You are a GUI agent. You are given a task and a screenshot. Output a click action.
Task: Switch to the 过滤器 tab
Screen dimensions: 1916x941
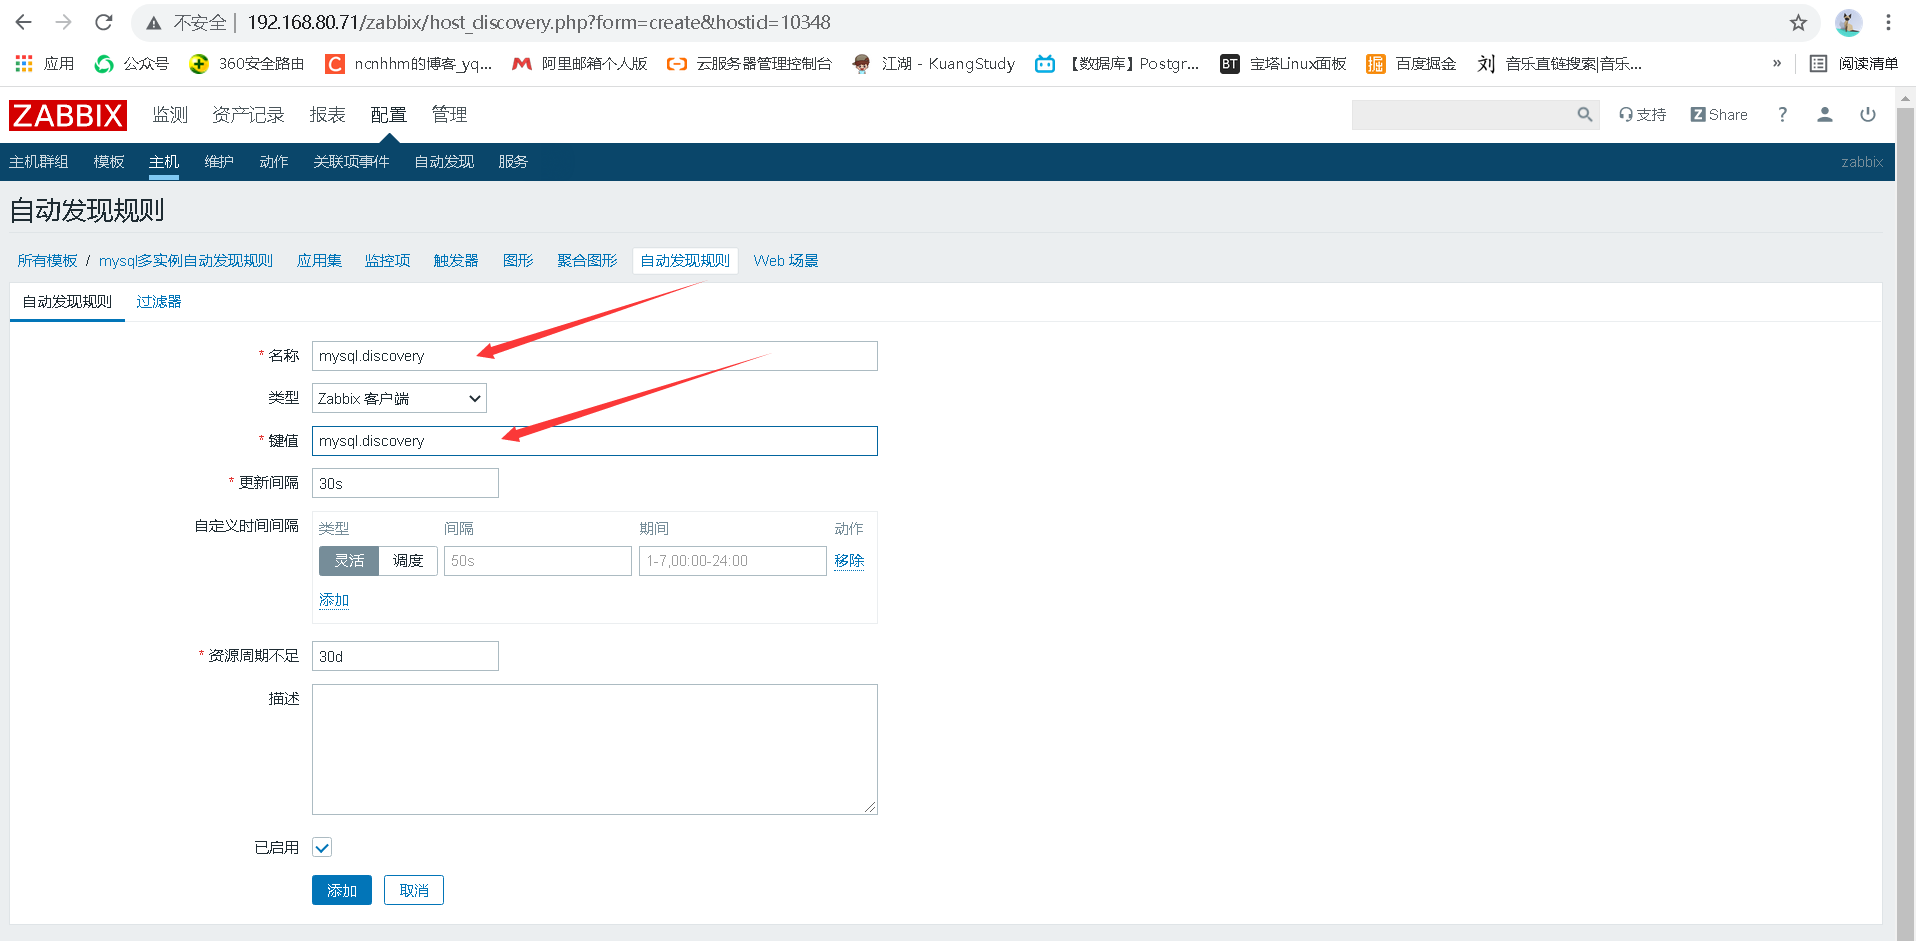pyautogui.click(x=159, y=302)
